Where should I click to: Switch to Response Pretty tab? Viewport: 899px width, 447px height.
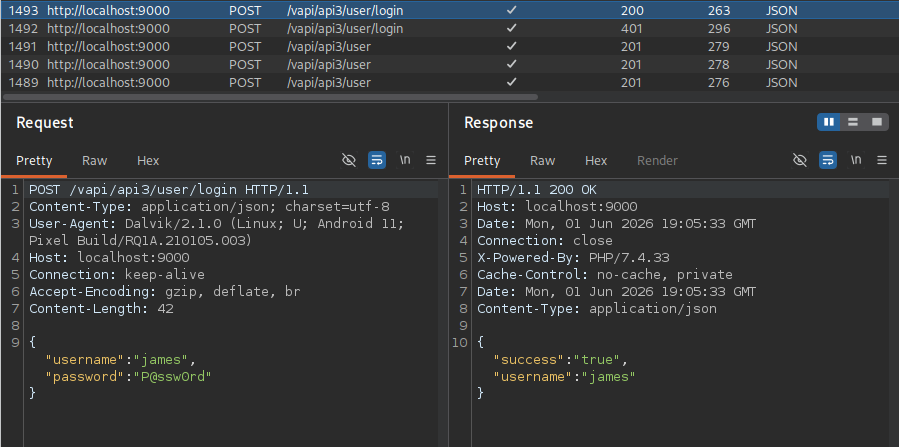tap(482, 161)
